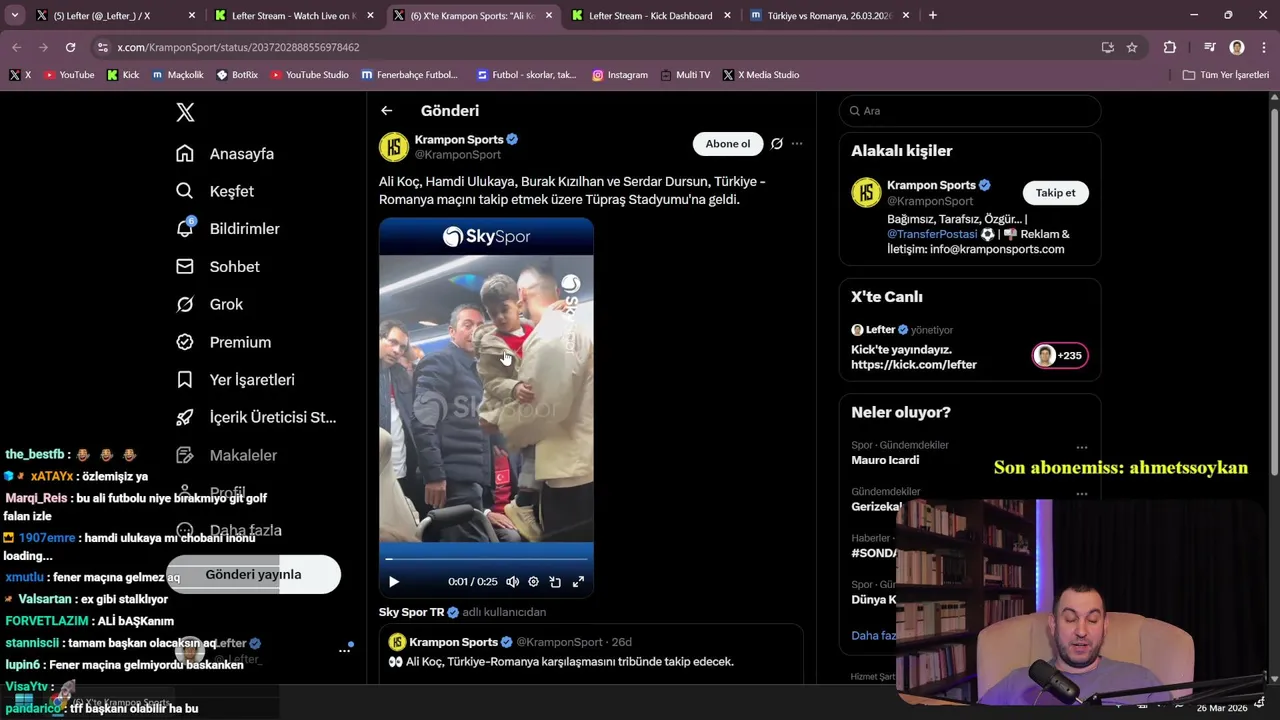This screenshot has width=1280, height=720.
Task: Open YouTube bookmark
Action: [69, 75]
